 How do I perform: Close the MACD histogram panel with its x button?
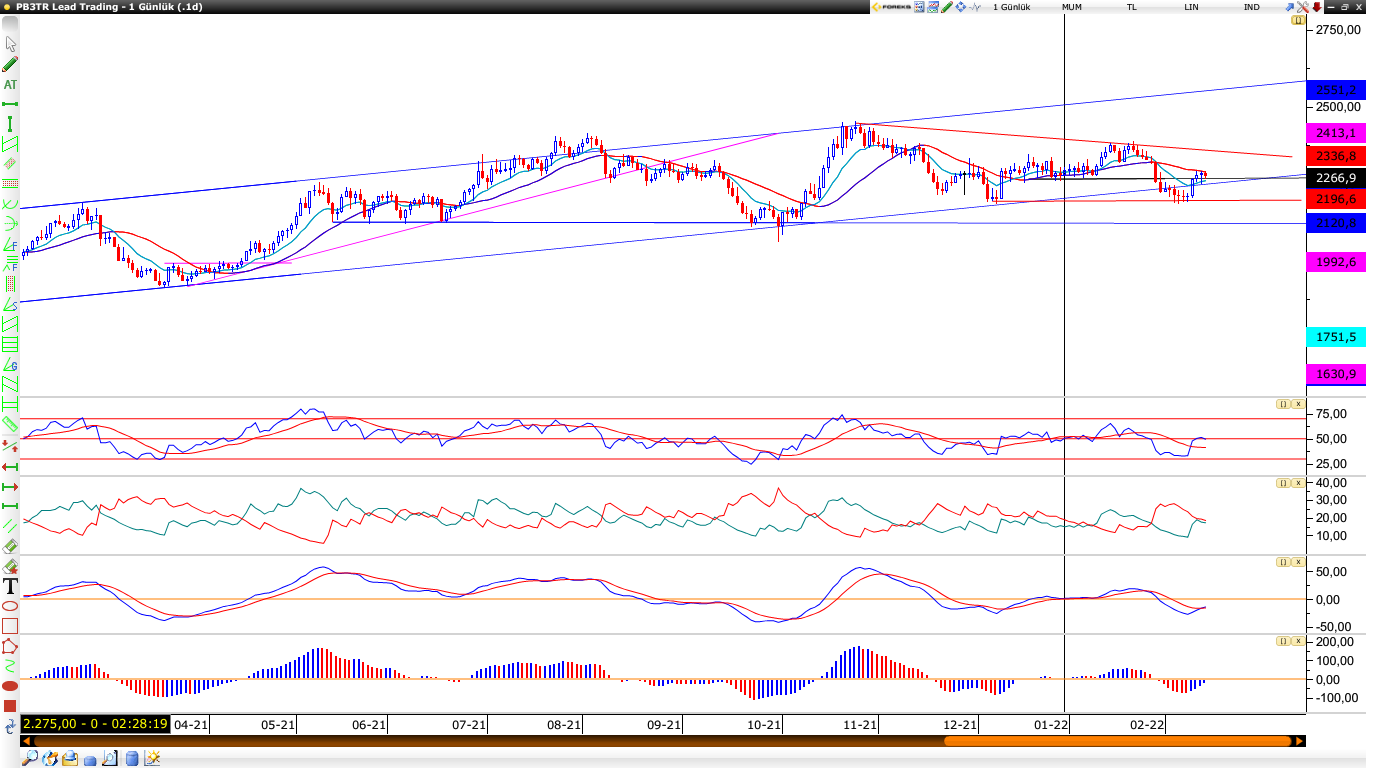tap(1298, 641)
